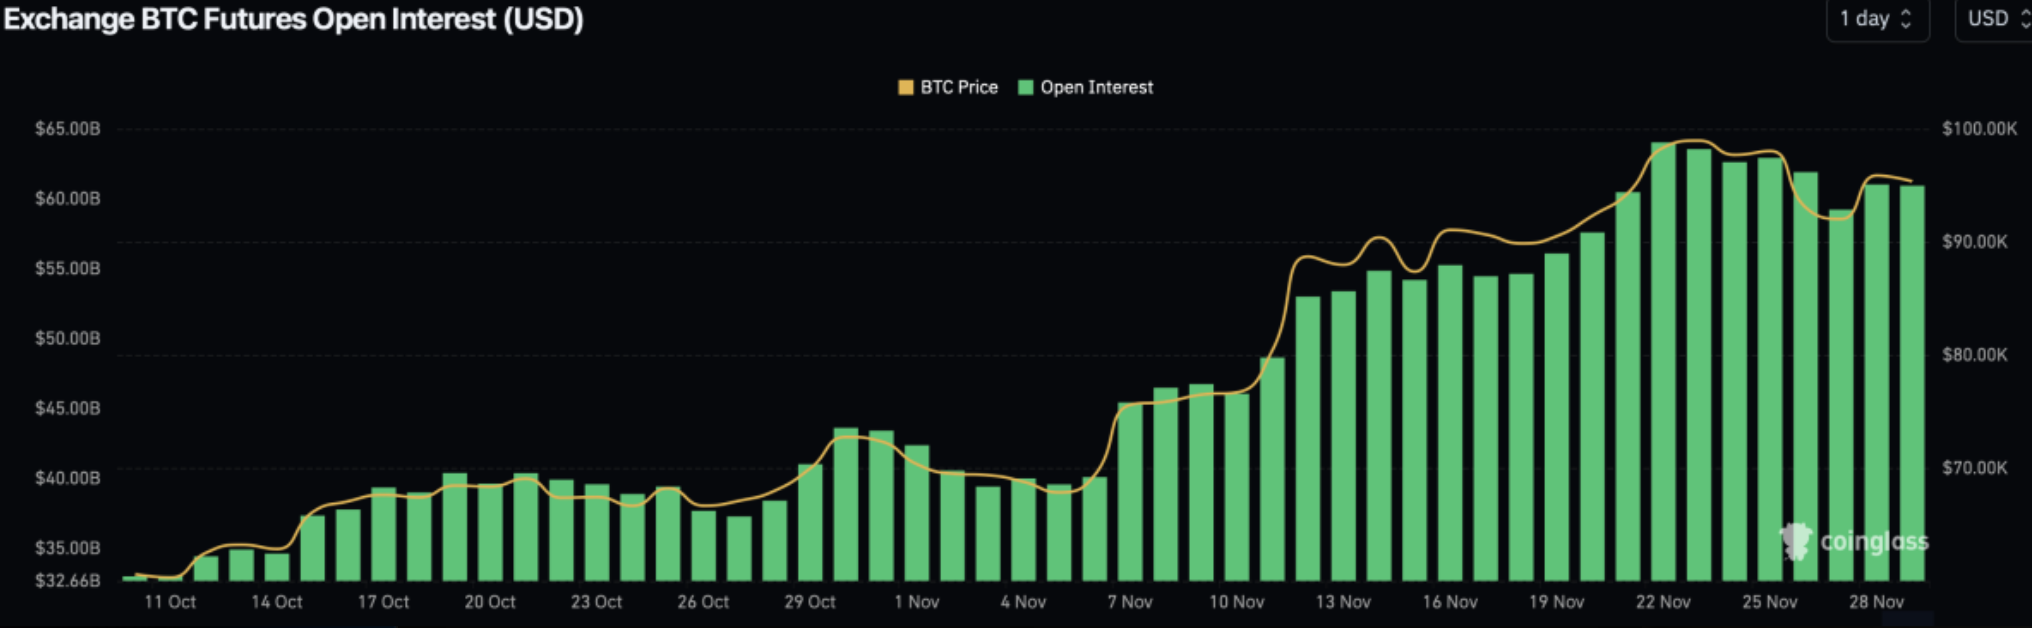Select the tallest green bar at 22 Nov
2032x628 pixels.
[x=1663, y=360]
